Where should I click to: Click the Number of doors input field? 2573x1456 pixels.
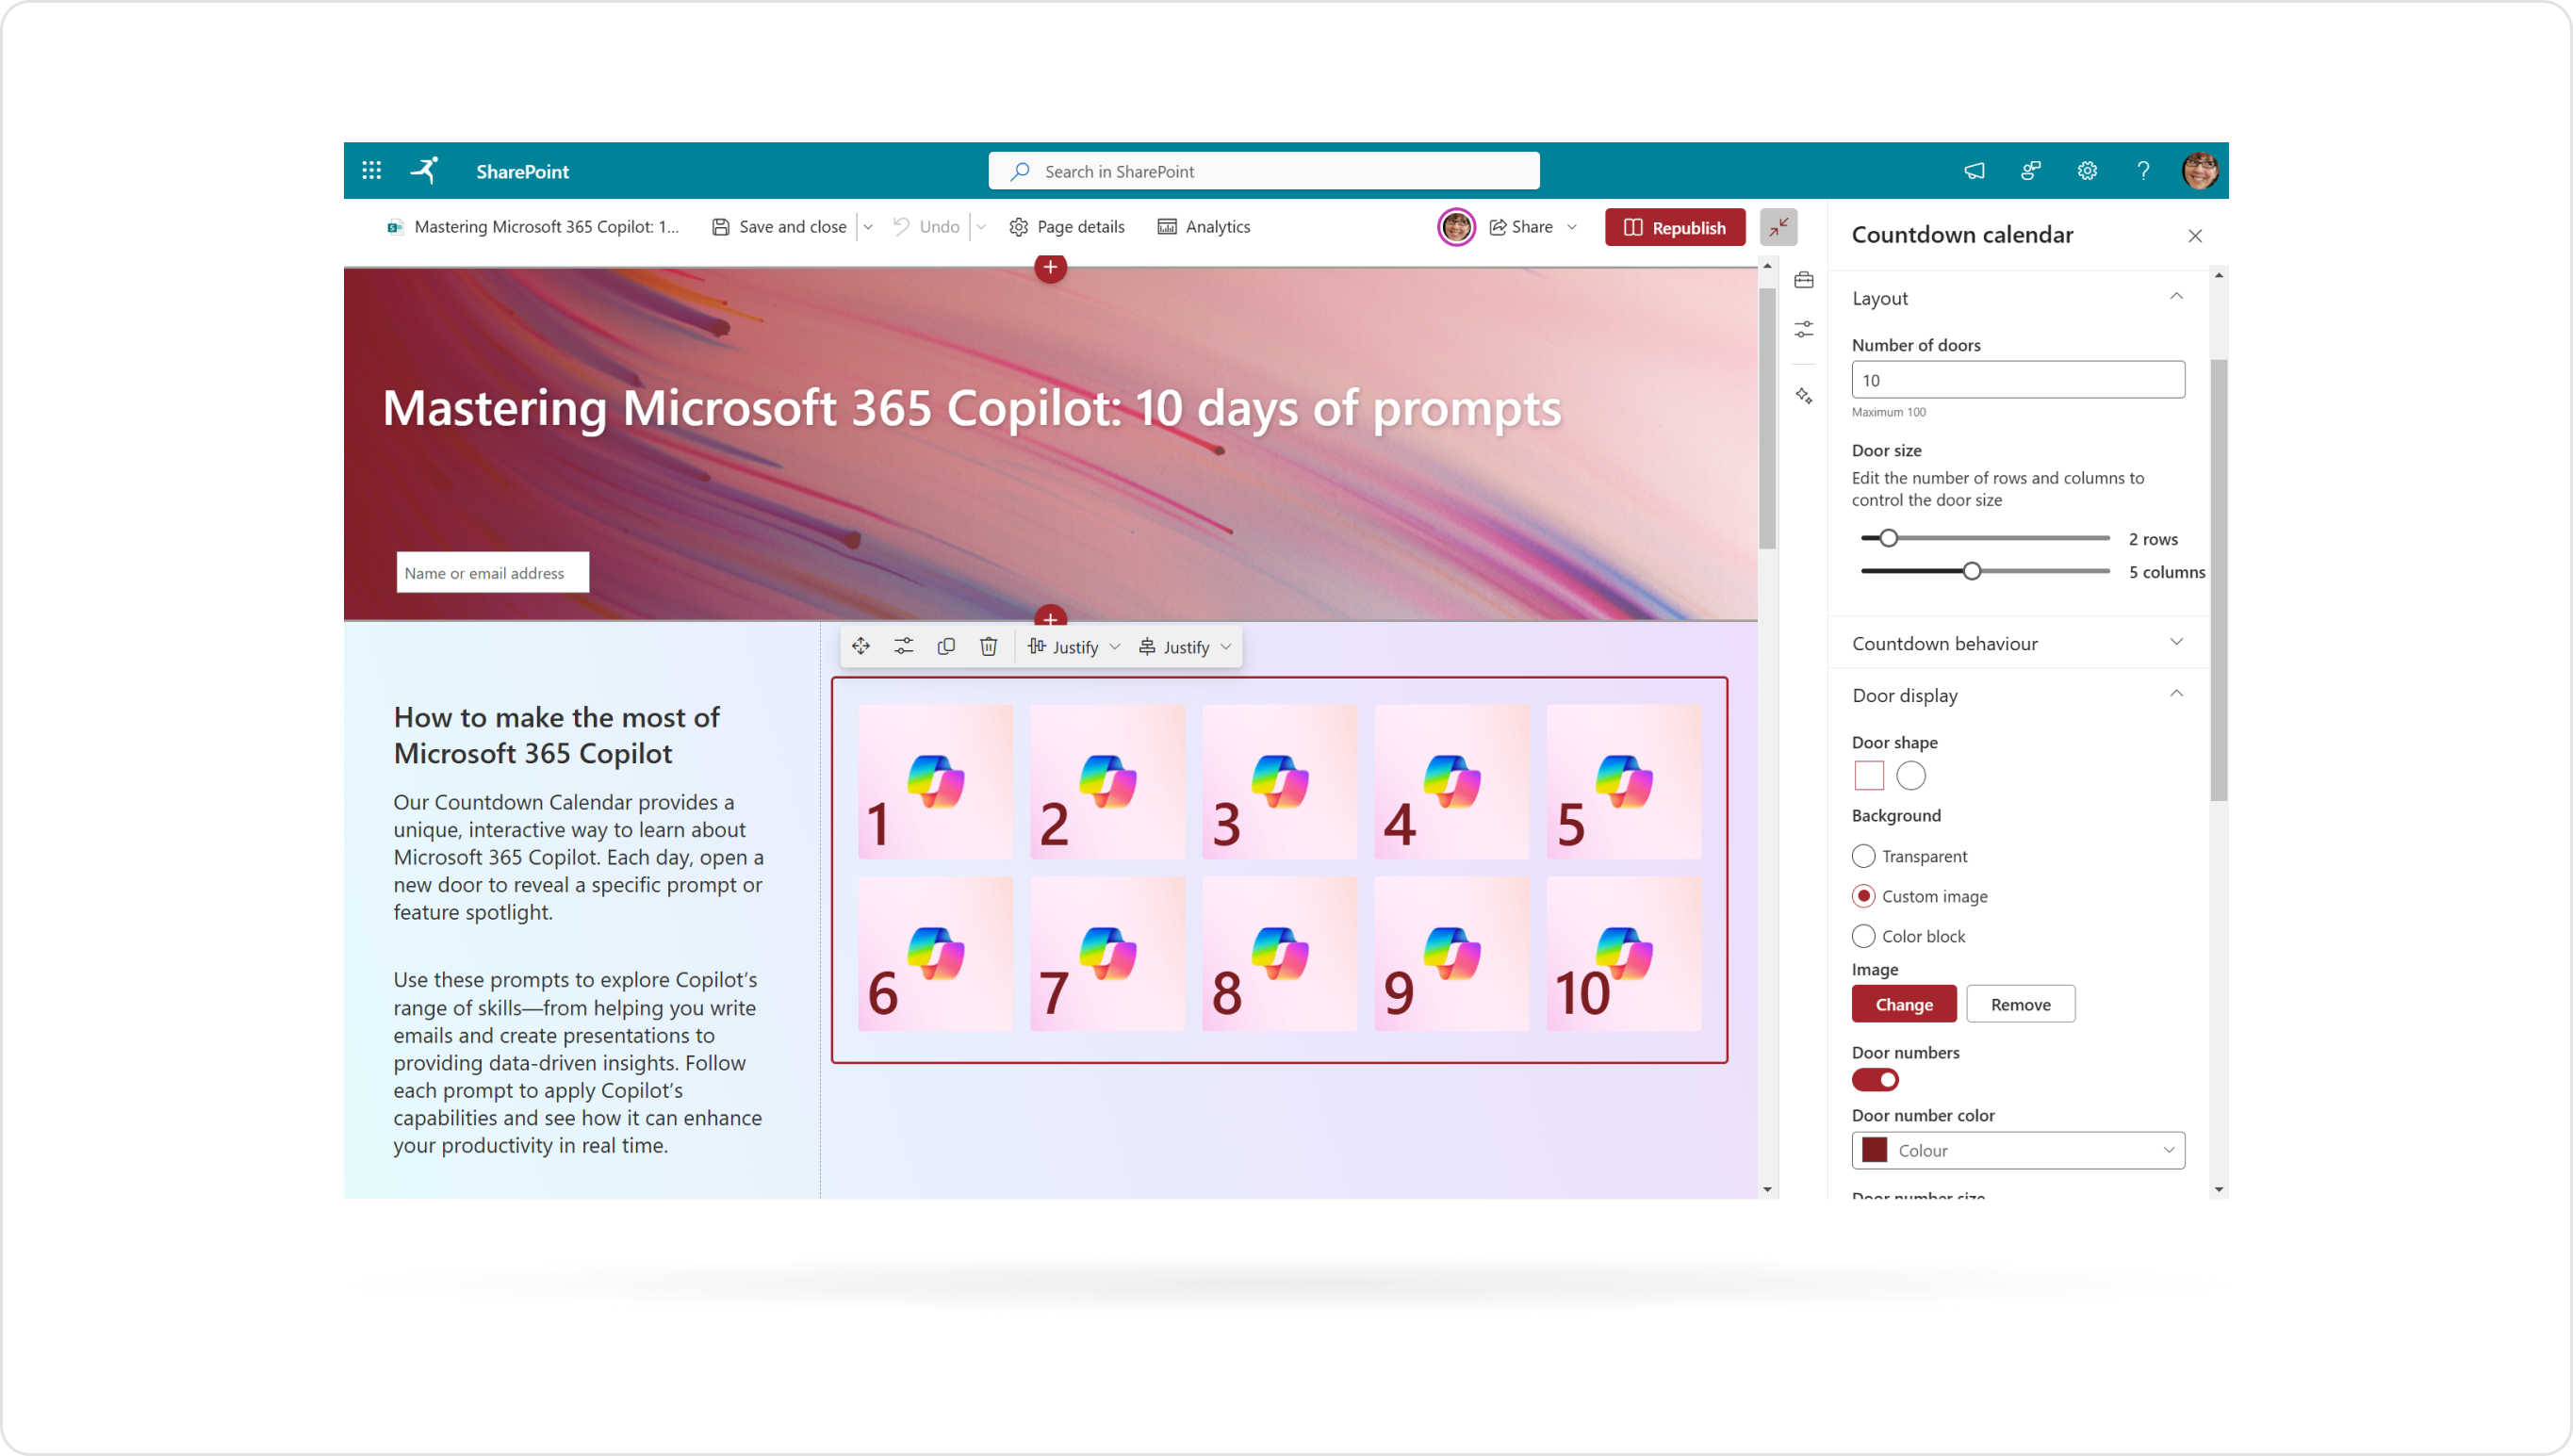pos(2018,380)
